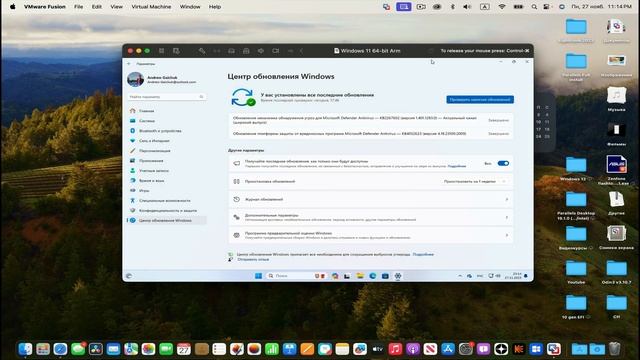
Task: Focus the Settings search field
Action: pos(167,97)
